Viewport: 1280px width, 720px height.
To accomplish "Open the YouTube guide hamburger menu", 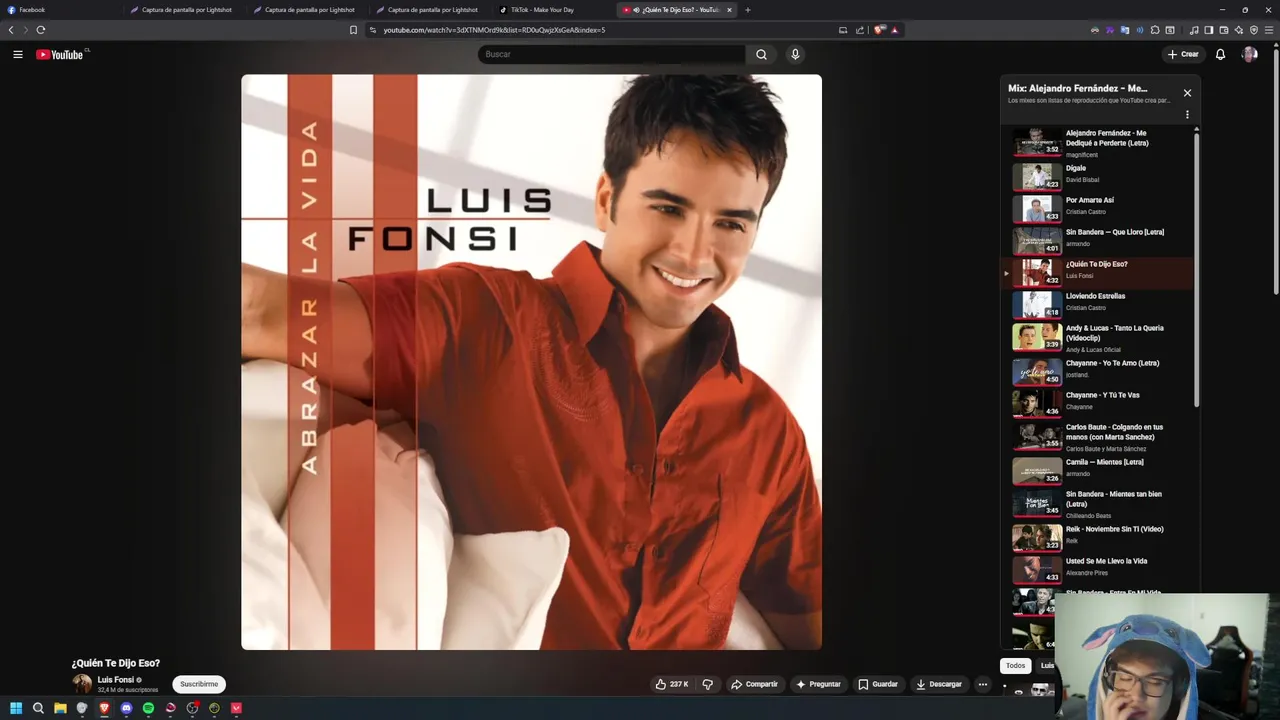I will (18, 54).
